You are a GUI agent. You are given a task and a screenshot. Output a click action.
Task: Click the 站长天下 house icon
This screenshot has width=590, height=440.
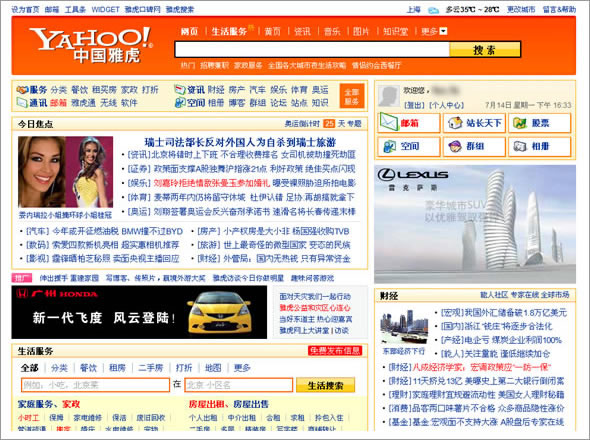pos(455,123)
